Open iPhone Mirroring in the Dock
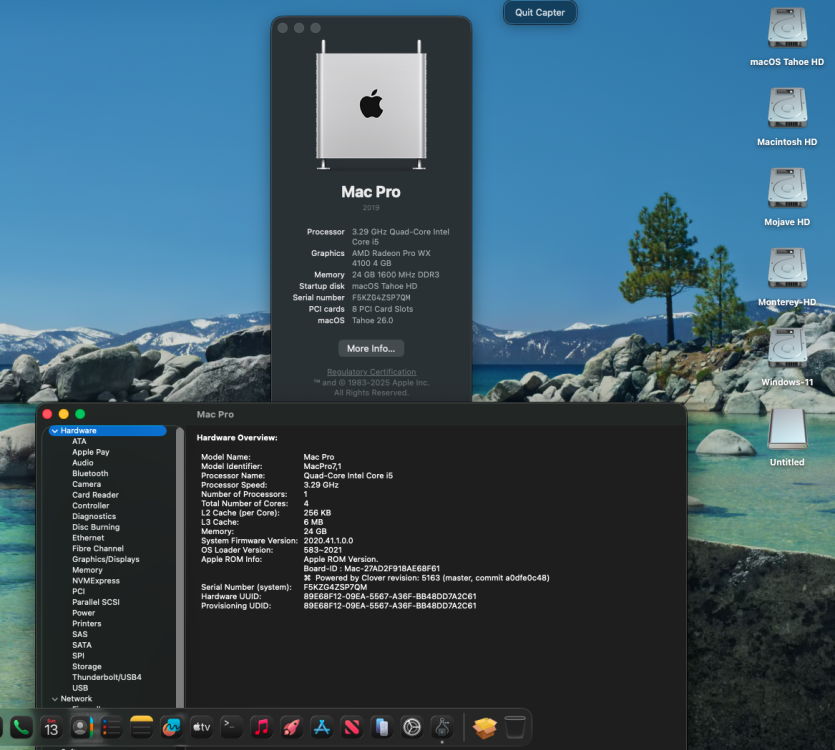835x750 pixels. [382, 727]
